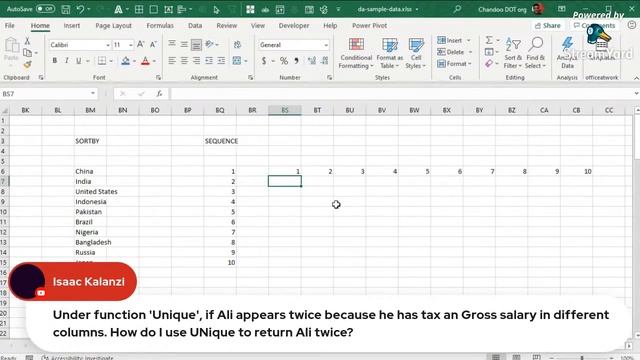
Task: Collapse the ribbon with the chevron
Action: [x=636, y=78]
